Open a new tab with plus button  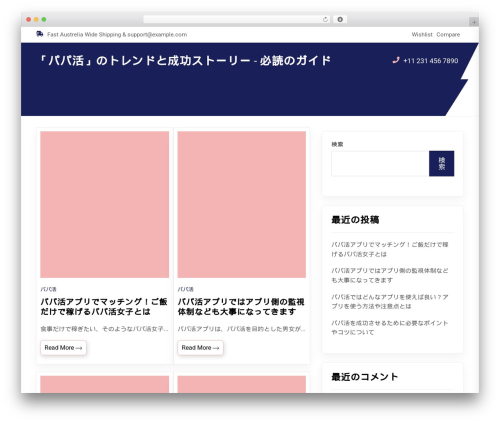pos(474,22)
